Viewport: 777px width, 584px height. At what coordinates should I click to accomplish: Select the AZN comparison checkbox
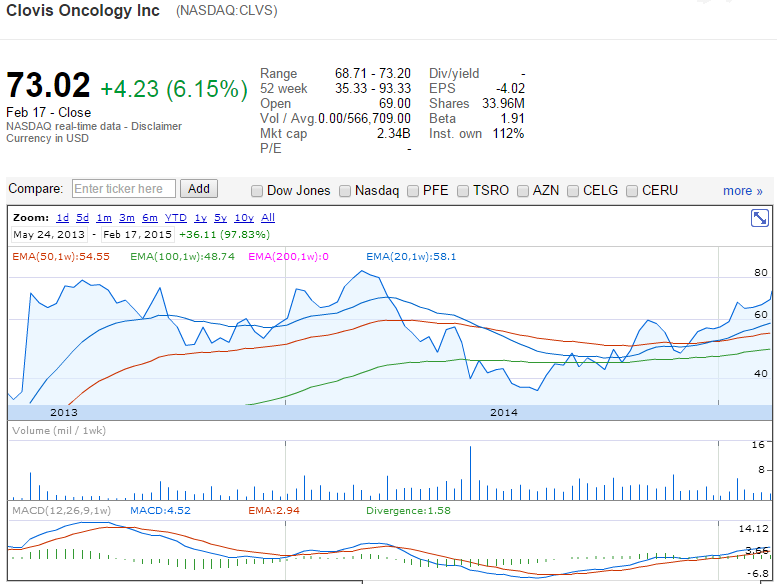(523, 191)
